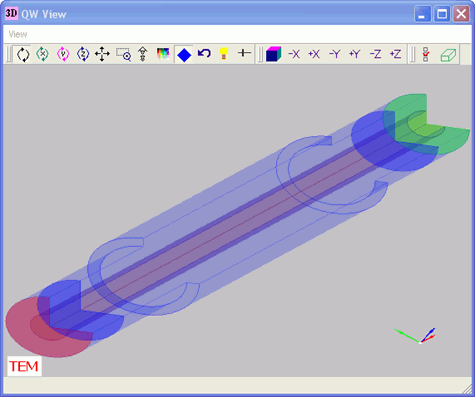Switch to the -X view direction
Screen dimensions: 475x397
tap(294, 54)
